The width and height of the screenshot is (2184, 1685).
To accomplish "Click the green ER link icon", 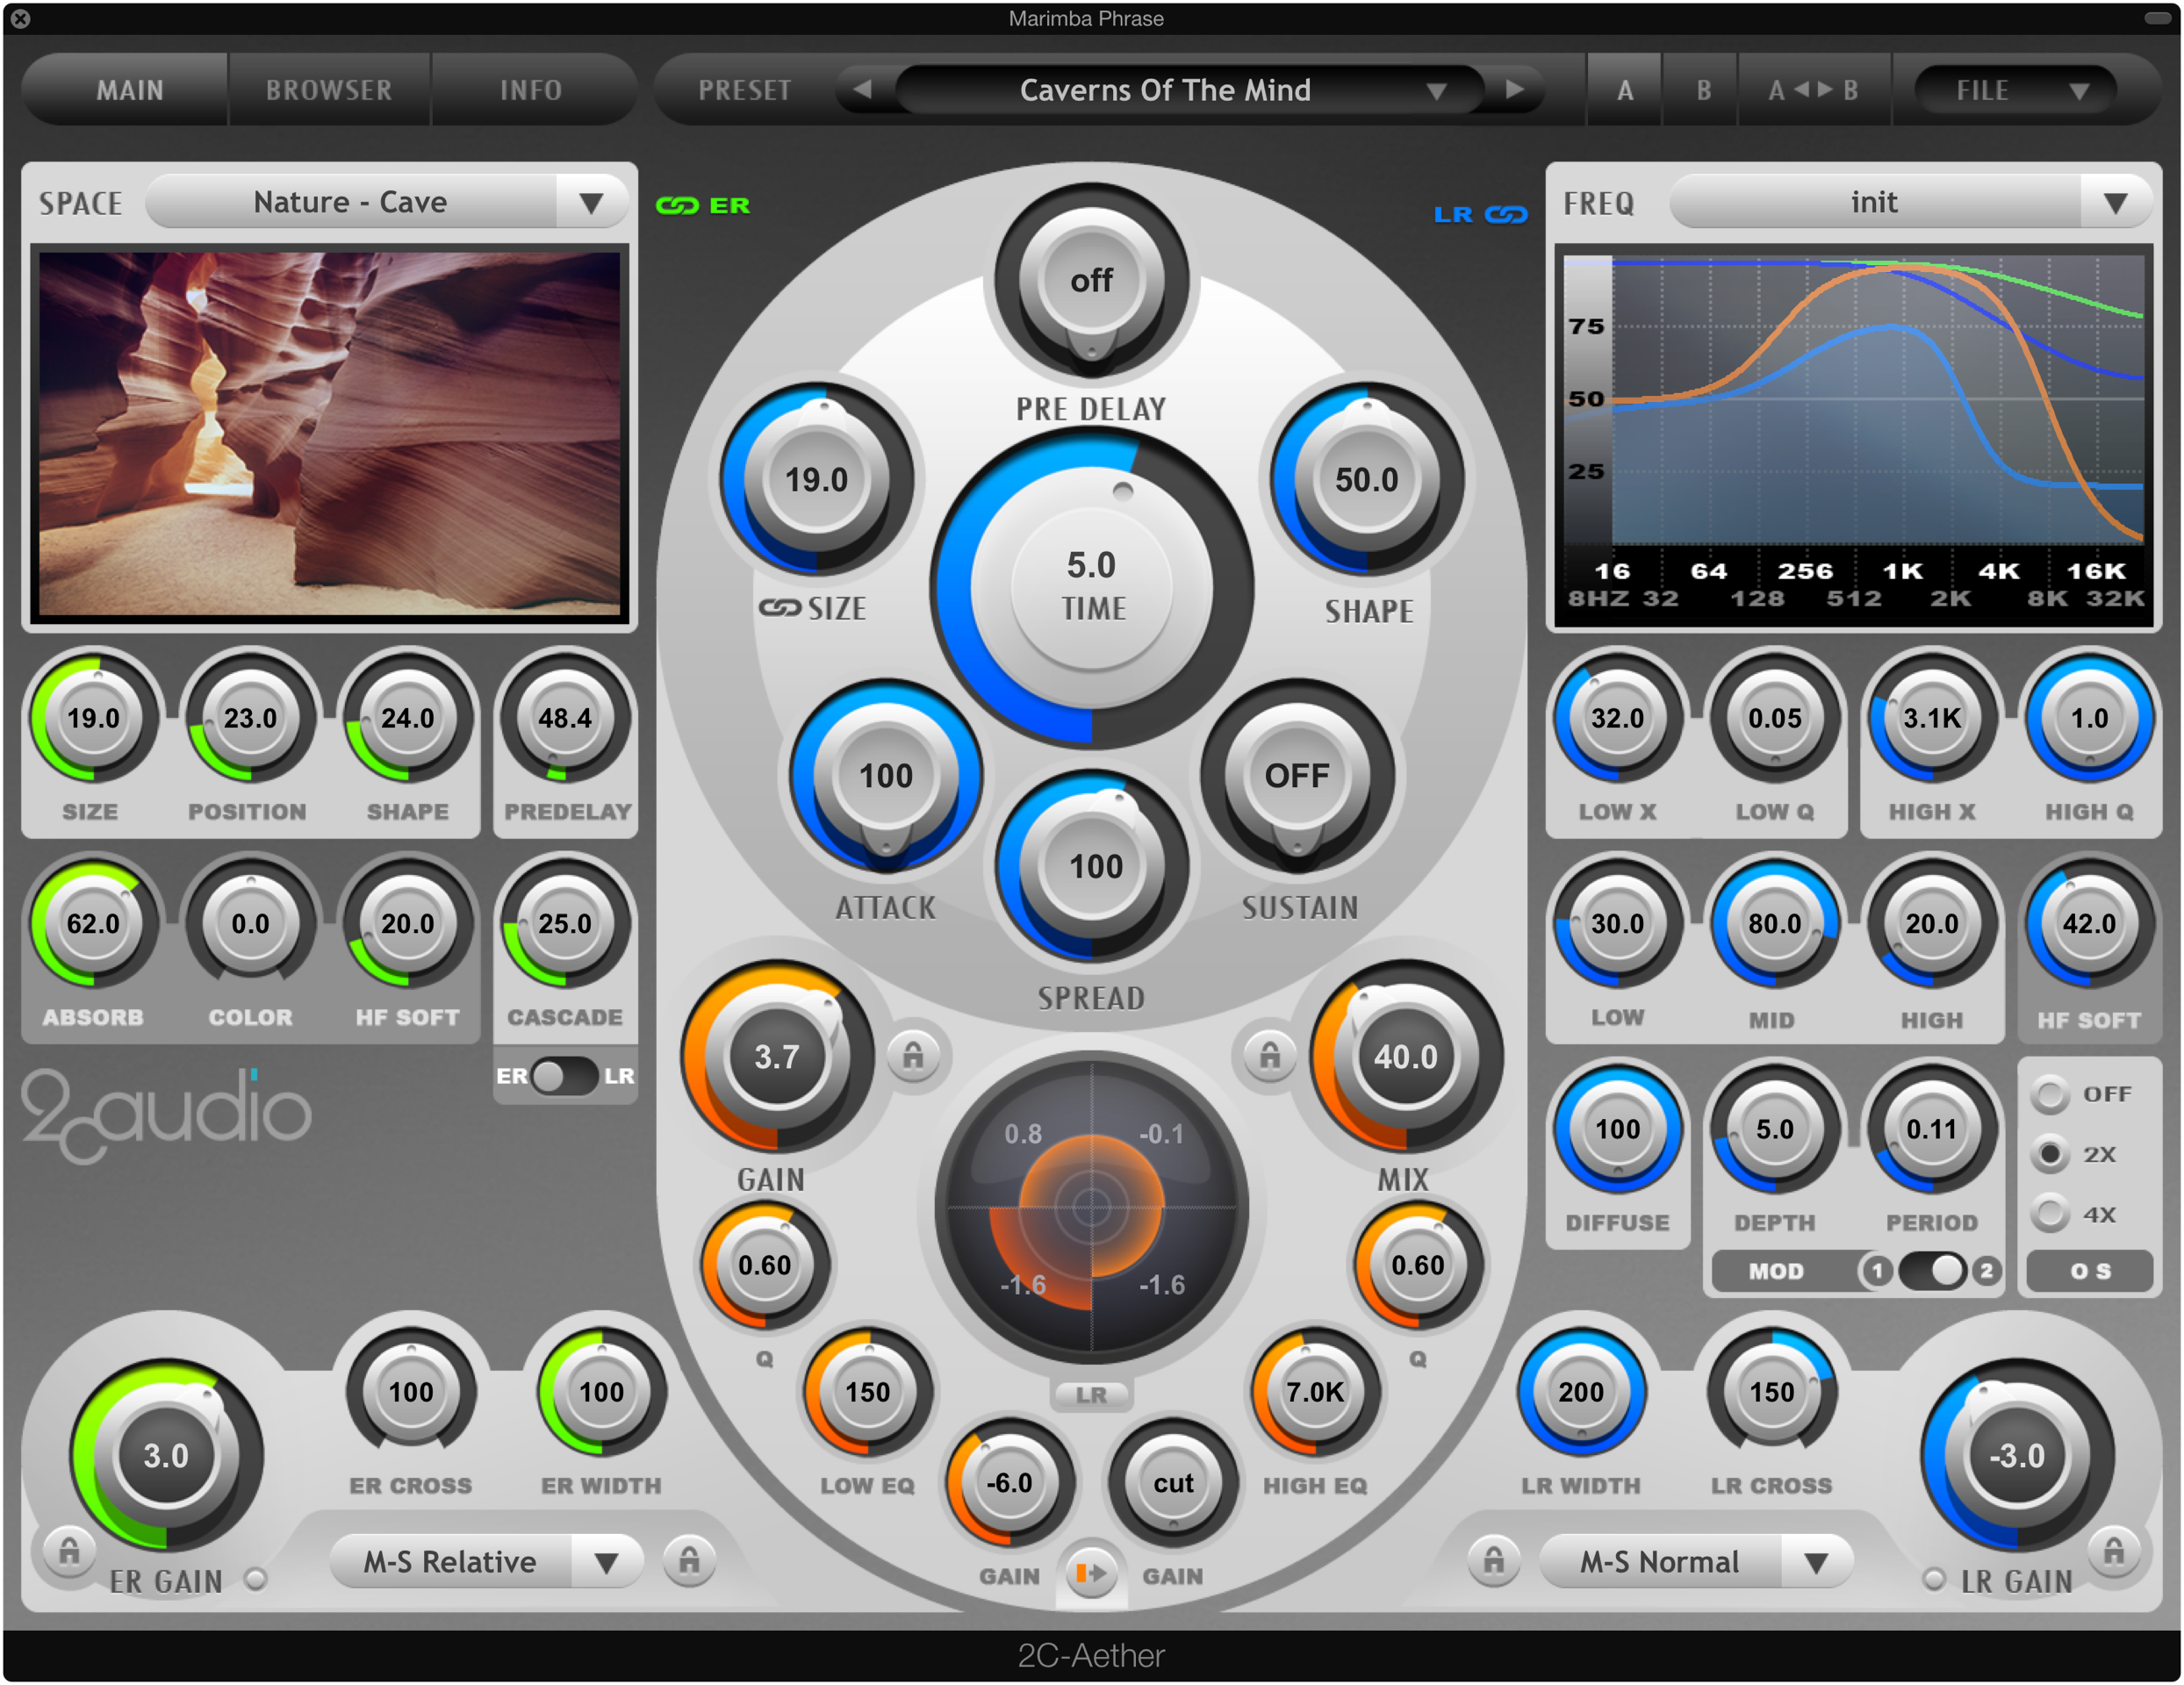I will click(677, 205).
